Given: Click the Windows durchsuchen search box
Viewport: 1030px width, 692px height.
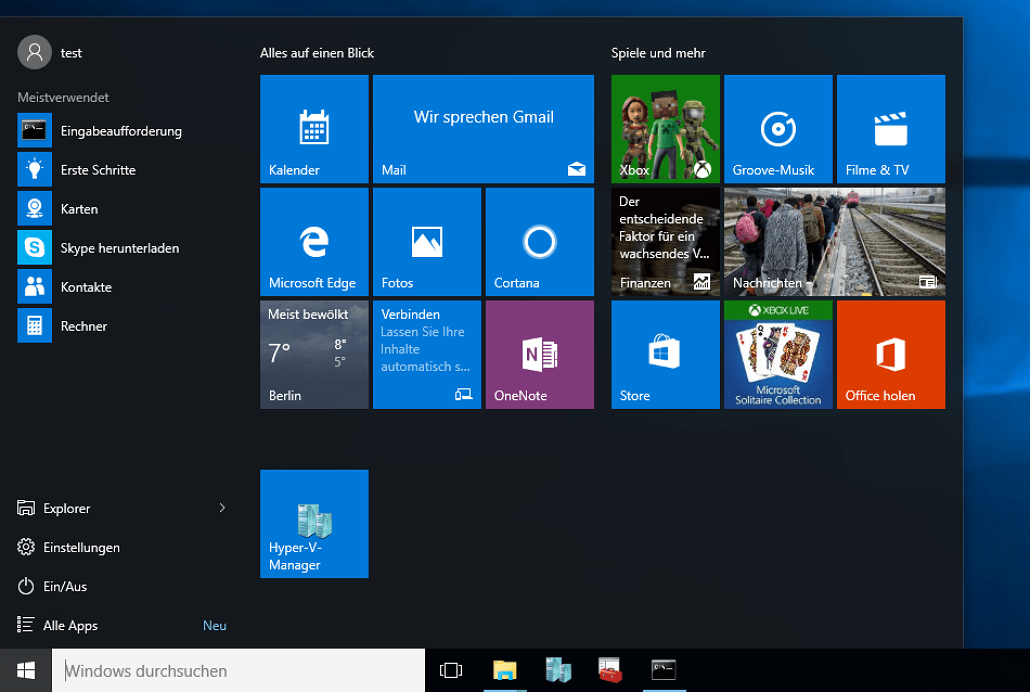Looking at the screenshot, I should 240,671.
